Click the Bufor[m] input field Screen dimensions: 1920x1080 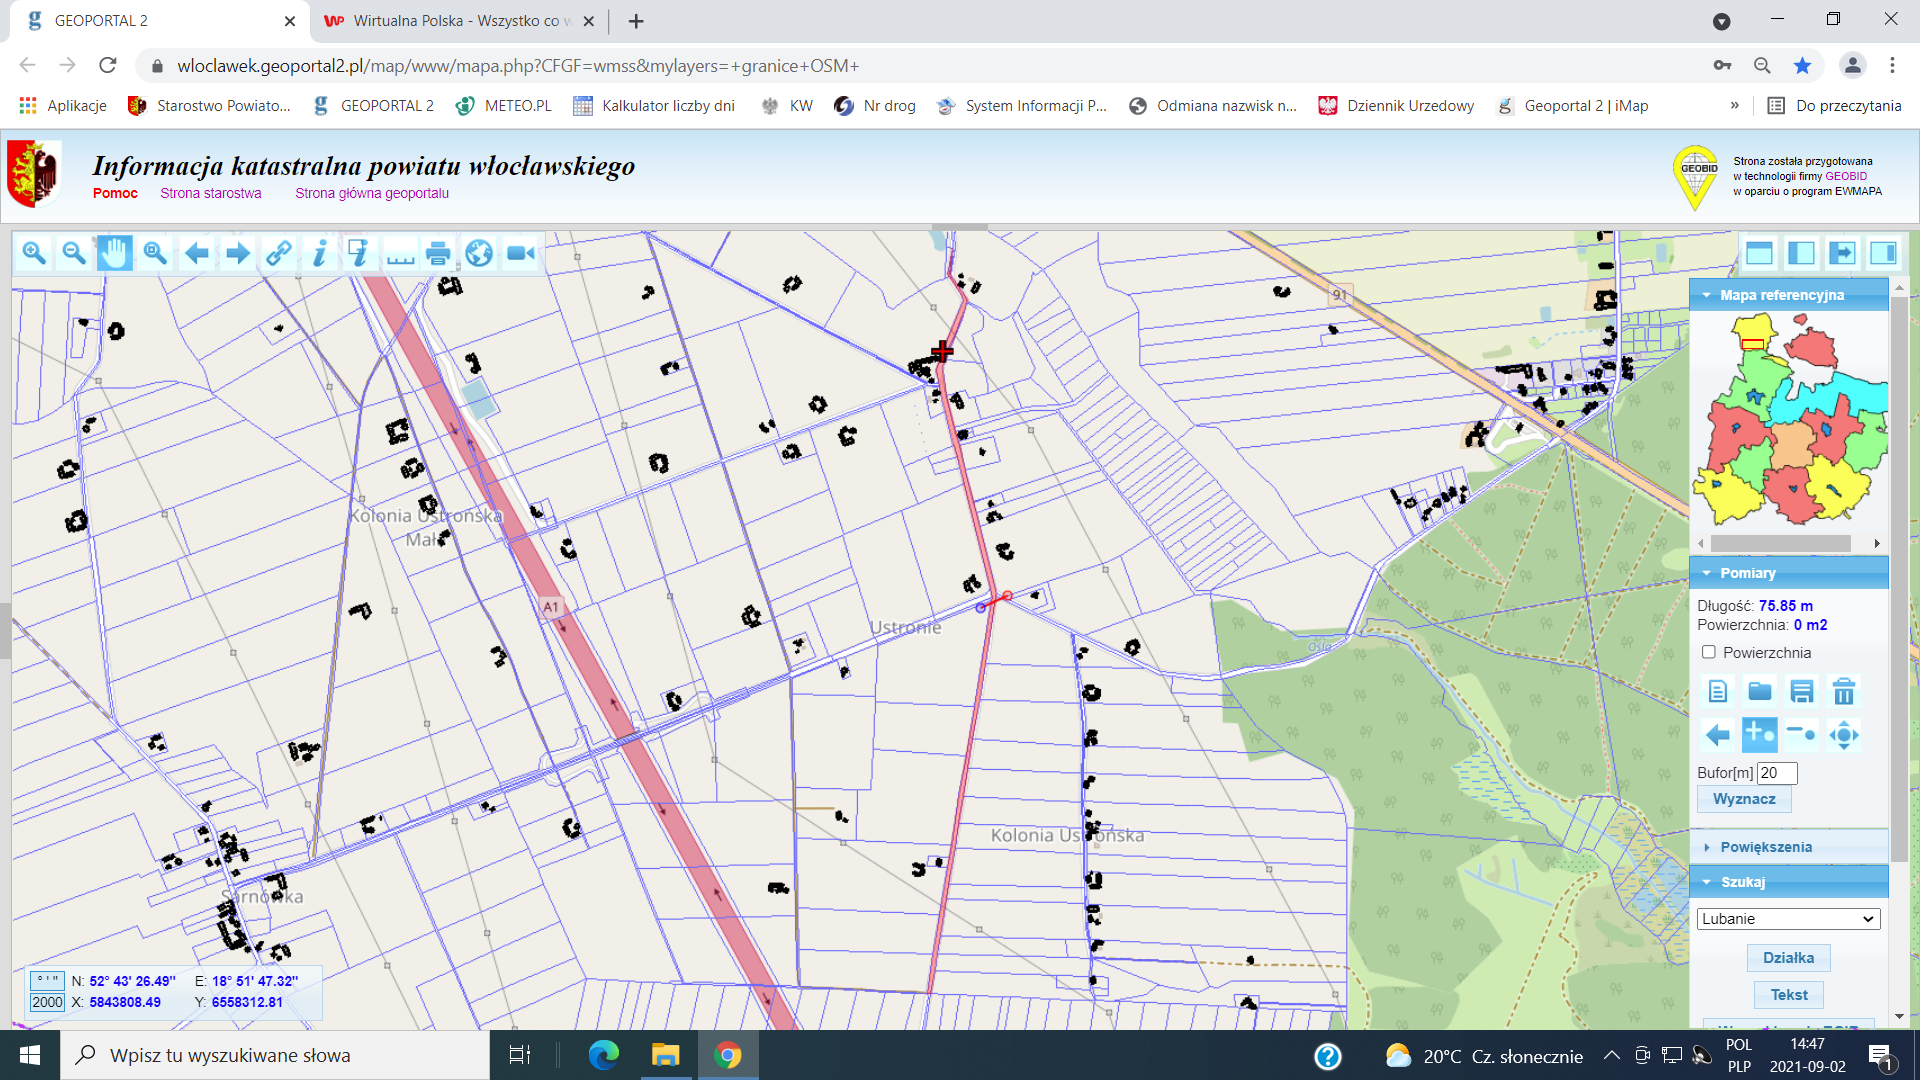tap(1776, 773)
